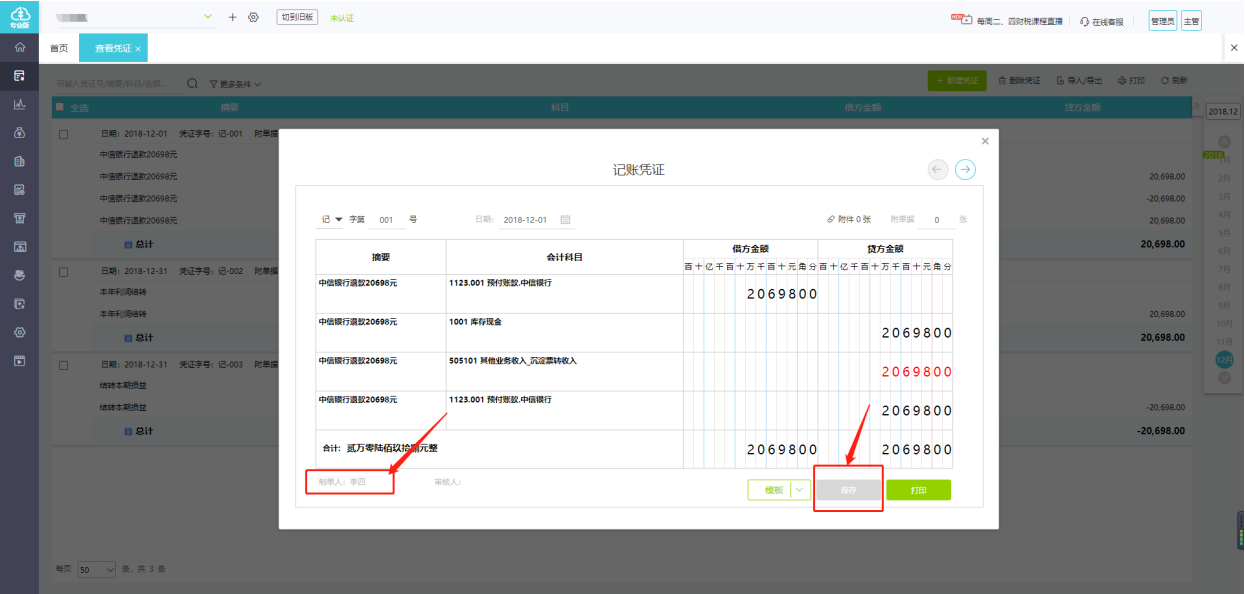Click the 主管 badge

pos(1191,21)
